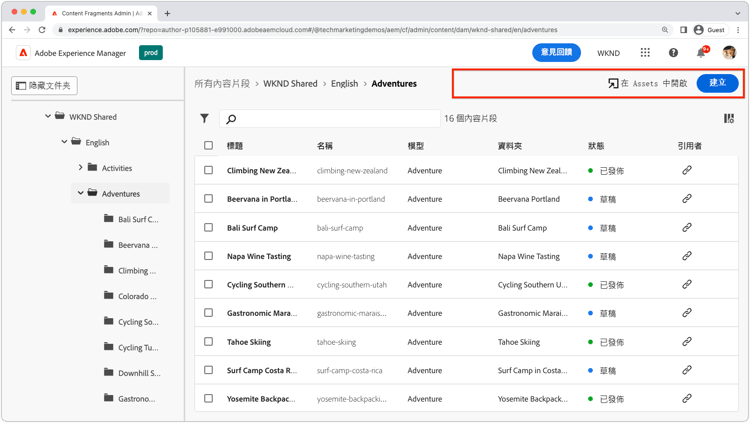Switch to Content Fragments Admin browser tab
The image size is (750, 423).
click(x=101, y=13)
